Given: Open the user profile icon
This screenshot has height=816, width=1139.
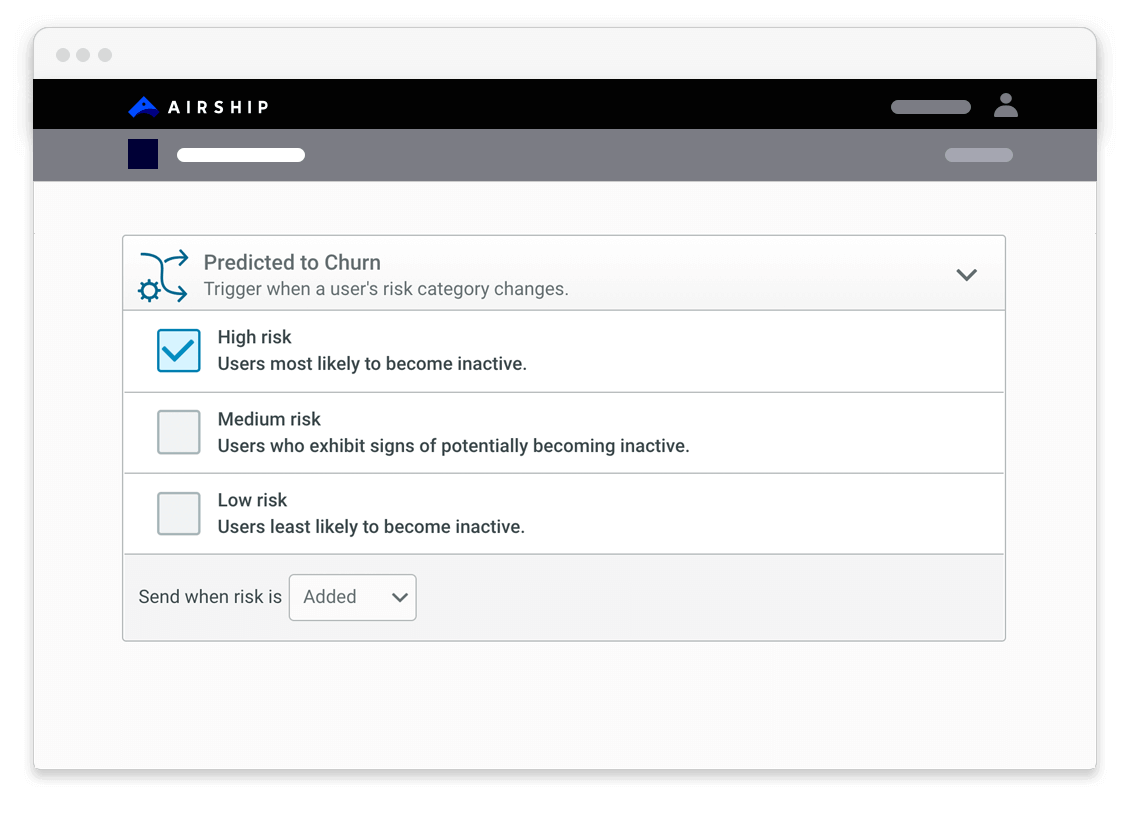Looking at the screenshot, I should point(1005,105).
